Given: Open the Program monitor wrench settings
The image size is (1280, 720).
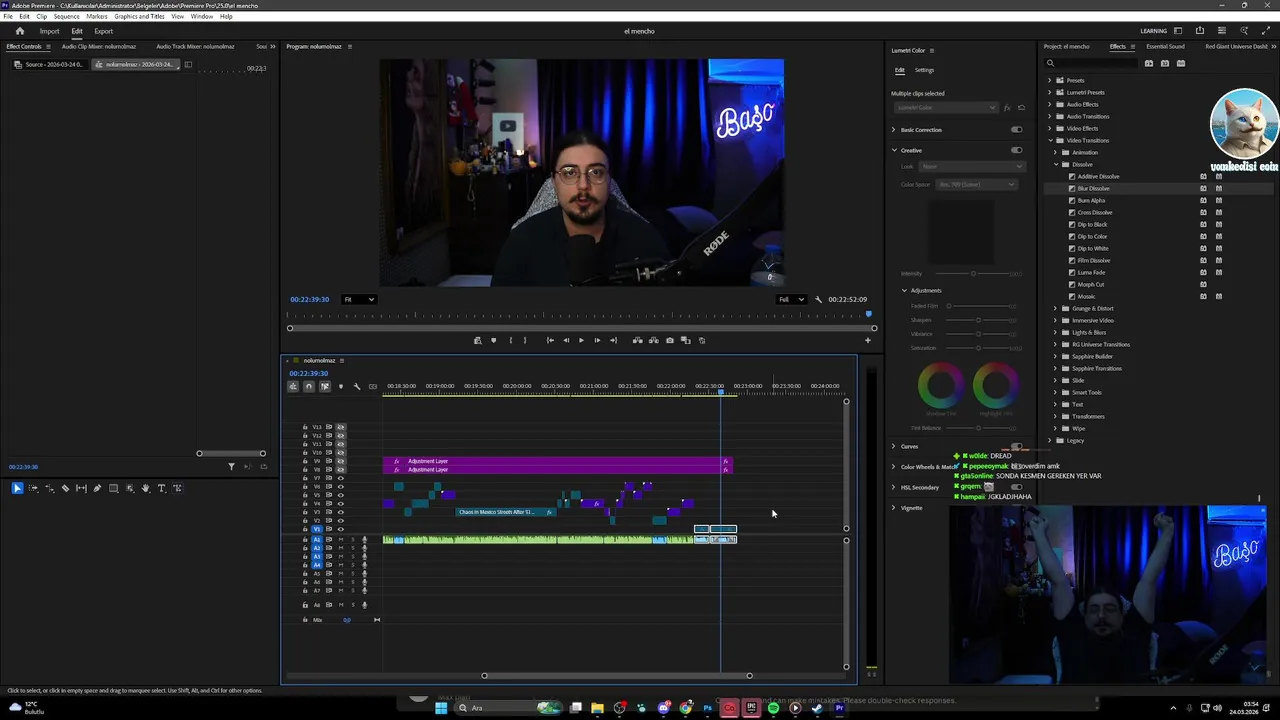Looking at the screenshot, I should pos(819,299).
